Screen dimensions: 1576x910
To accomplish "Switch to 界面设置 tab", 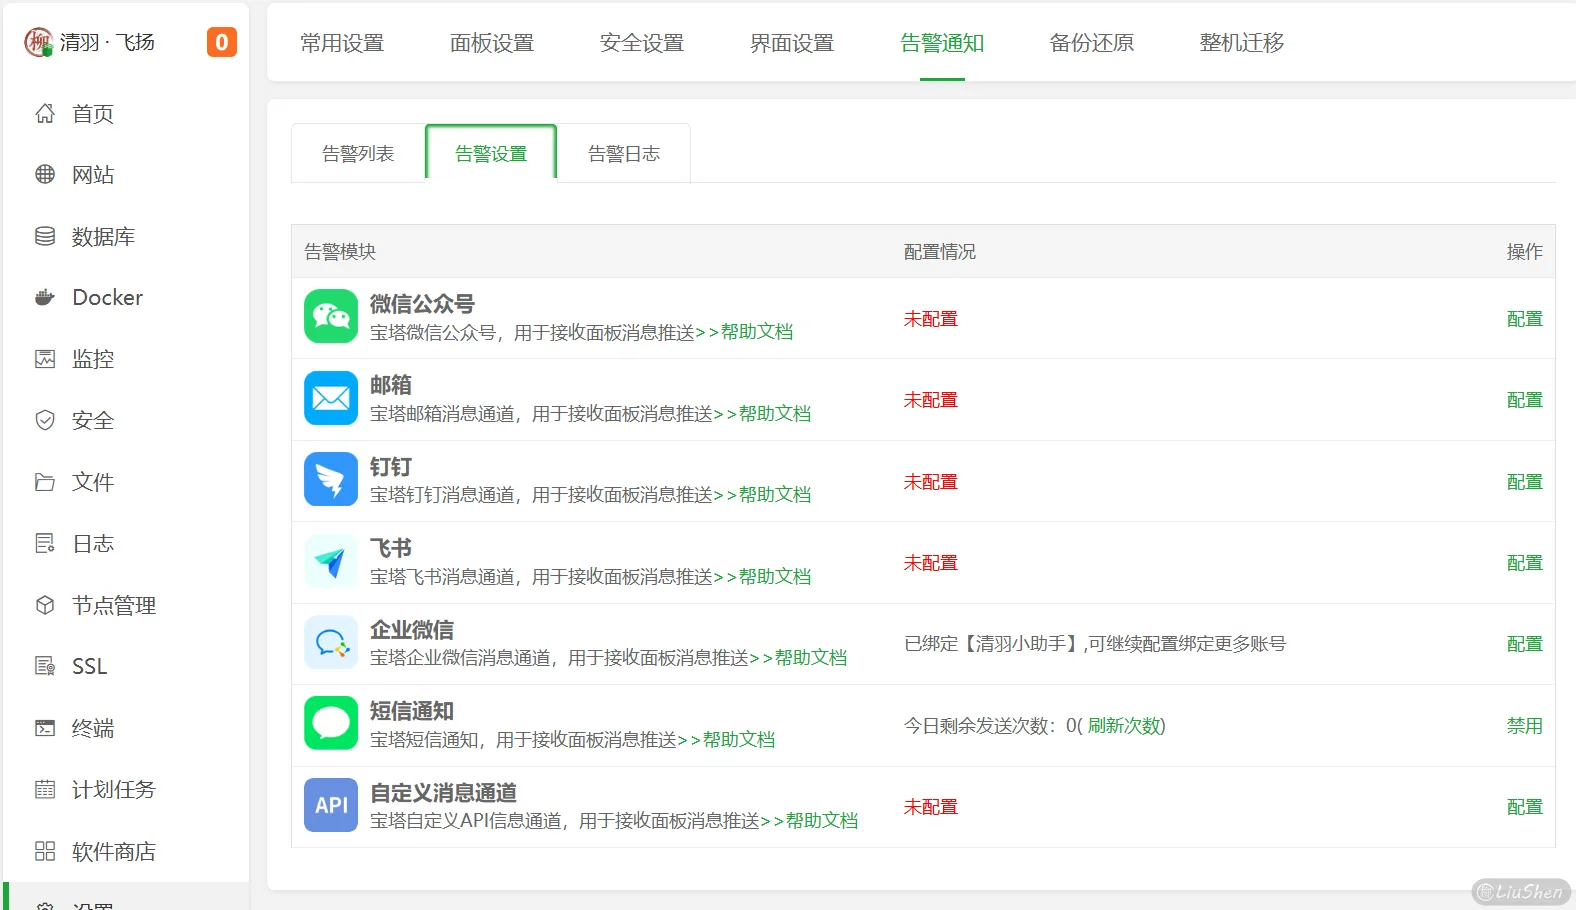I will 792,43.
